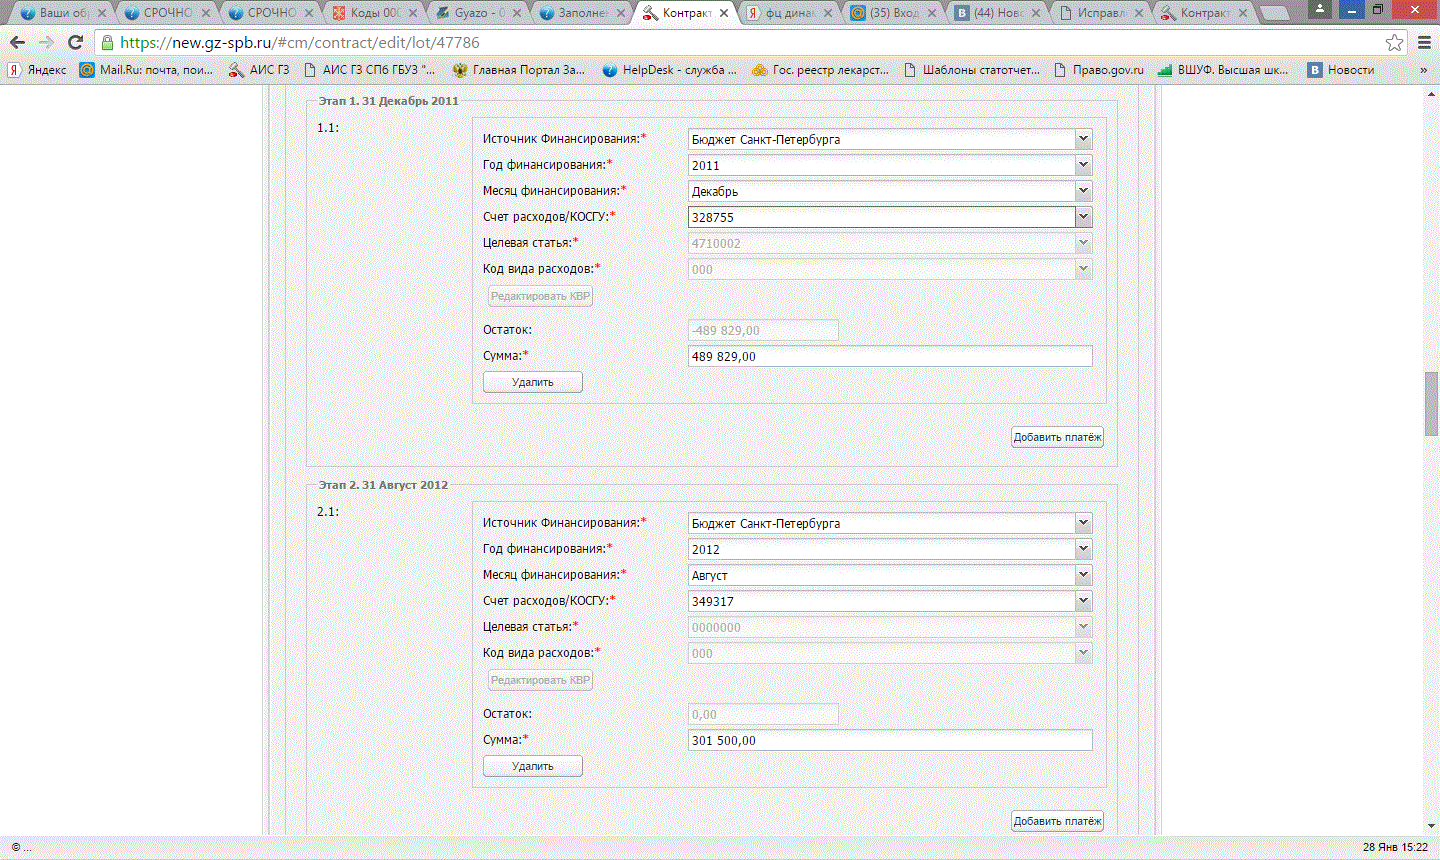The height and width of the screenshot is (860, 1440).
Task: Close the "Ваши об" tab
Action: click(x=102, y=13)
